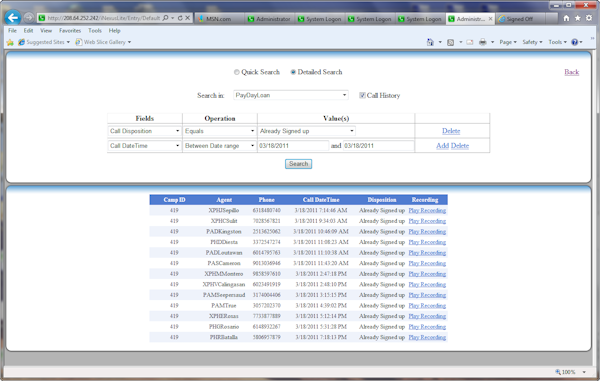The image size is (600, 381).
Task: Click agent name PHGRosario
Action: point(224,327)
